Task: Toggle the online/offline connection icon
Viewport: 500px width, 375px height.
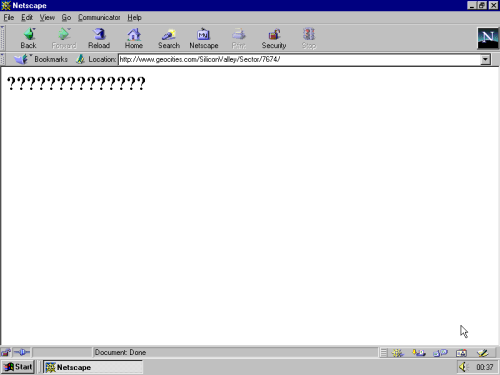Action: tap(22, 352)
